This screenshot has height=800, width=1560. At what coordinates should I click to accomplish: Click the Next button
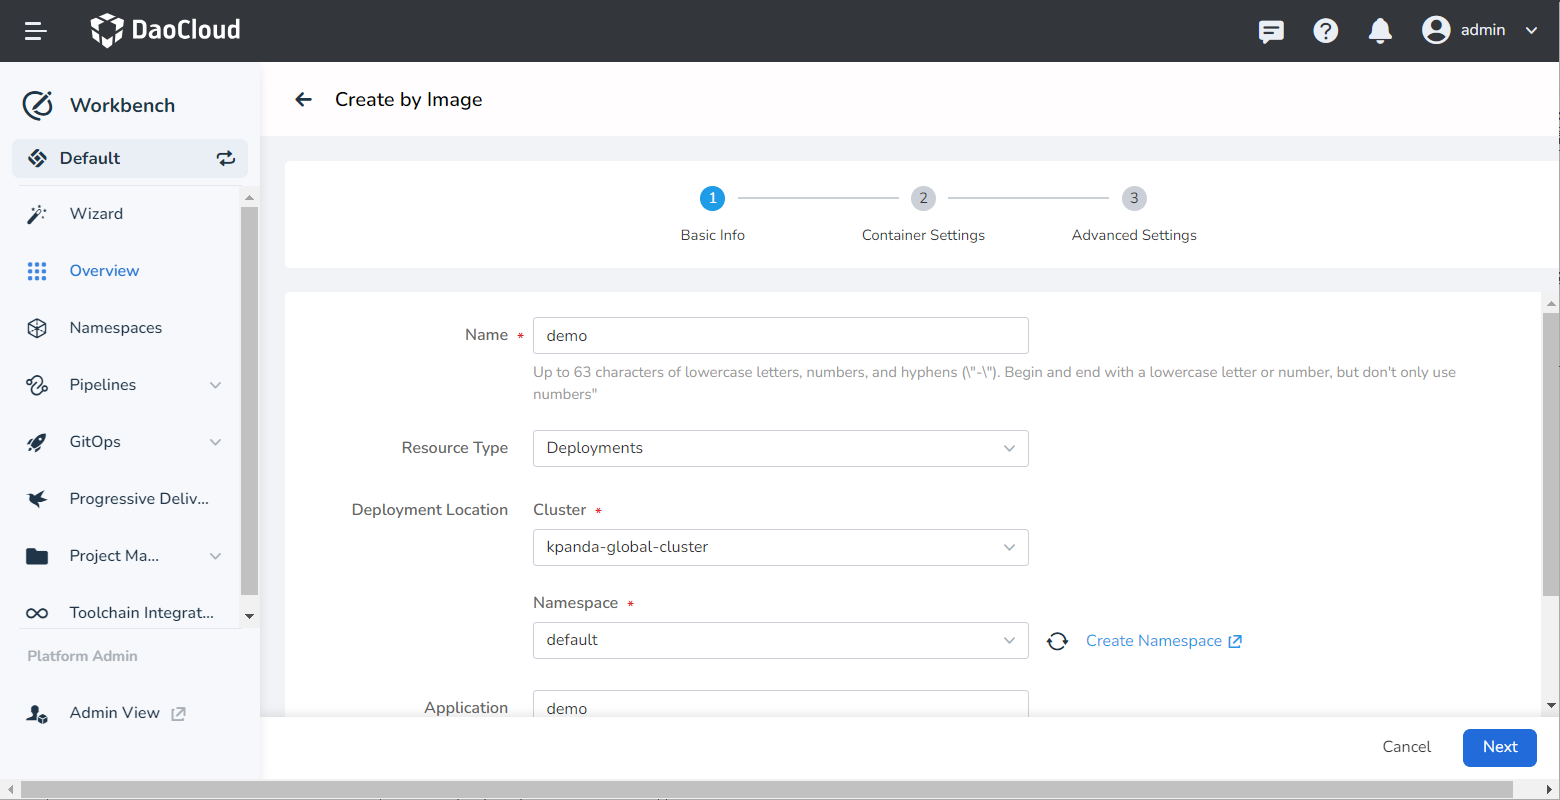pos(1499,747)
